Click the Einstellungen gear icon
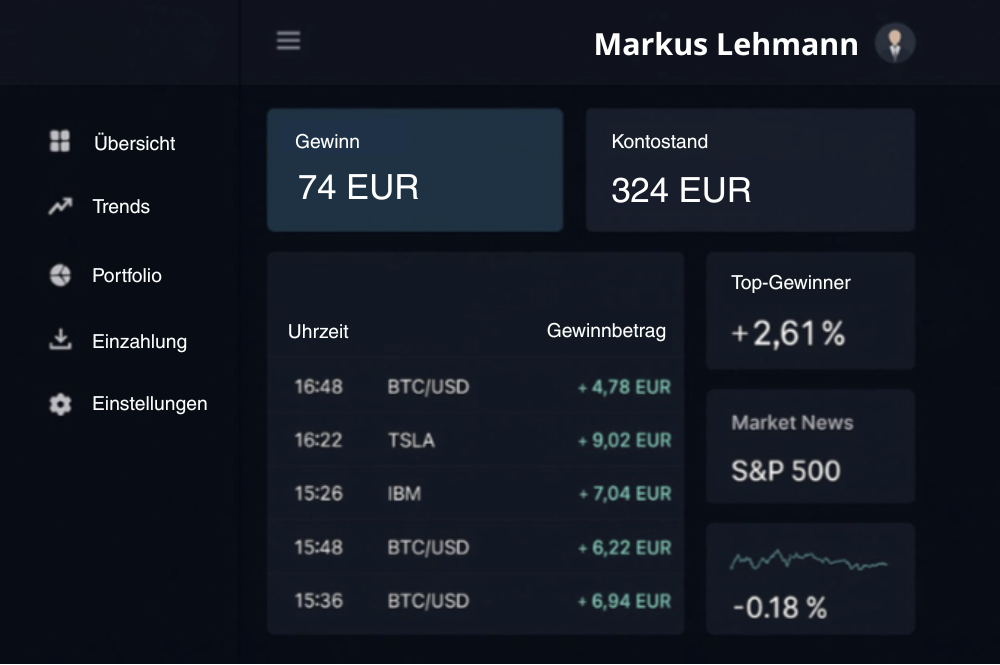Screen dimensions: 1000x665 (60, 404)
